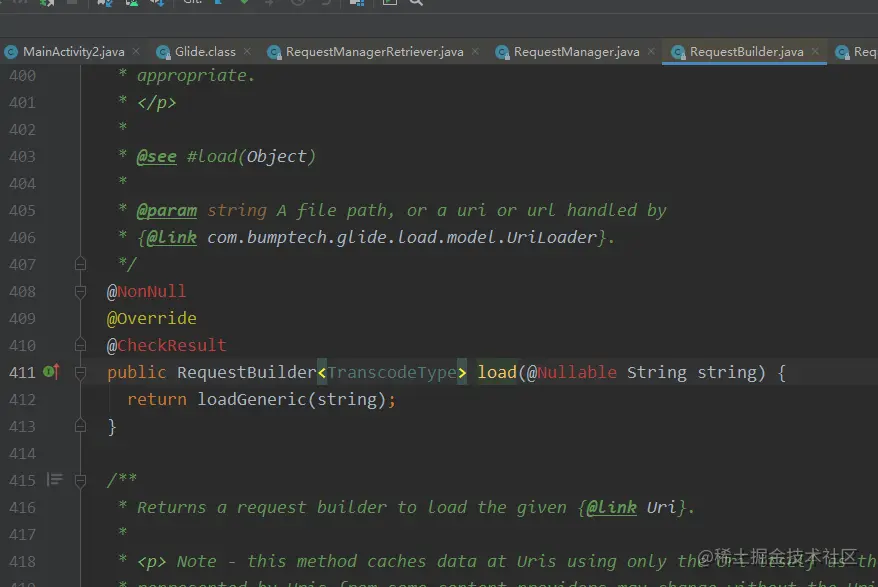The image size is (878, 587).
Task: Click the RequestBuilder return type on line 411
Action: [x=247, y=372]
